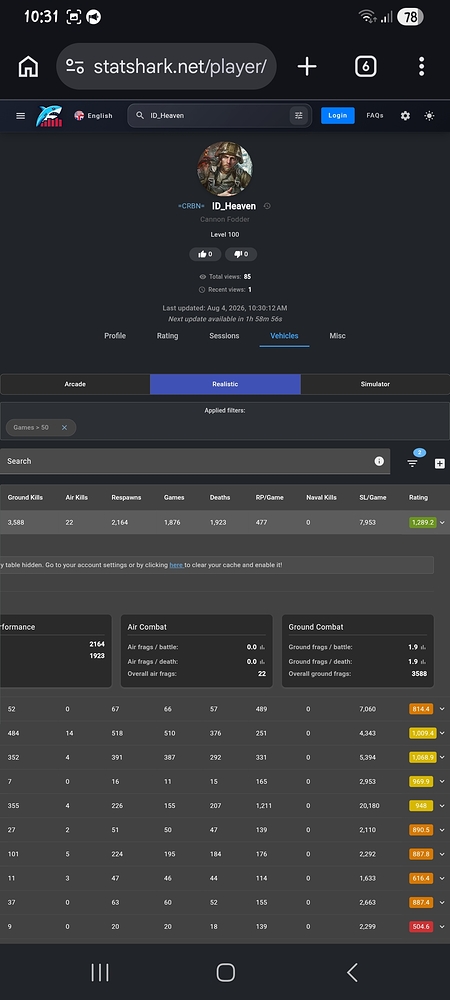Switch to the Profile tab

[115, 335]
